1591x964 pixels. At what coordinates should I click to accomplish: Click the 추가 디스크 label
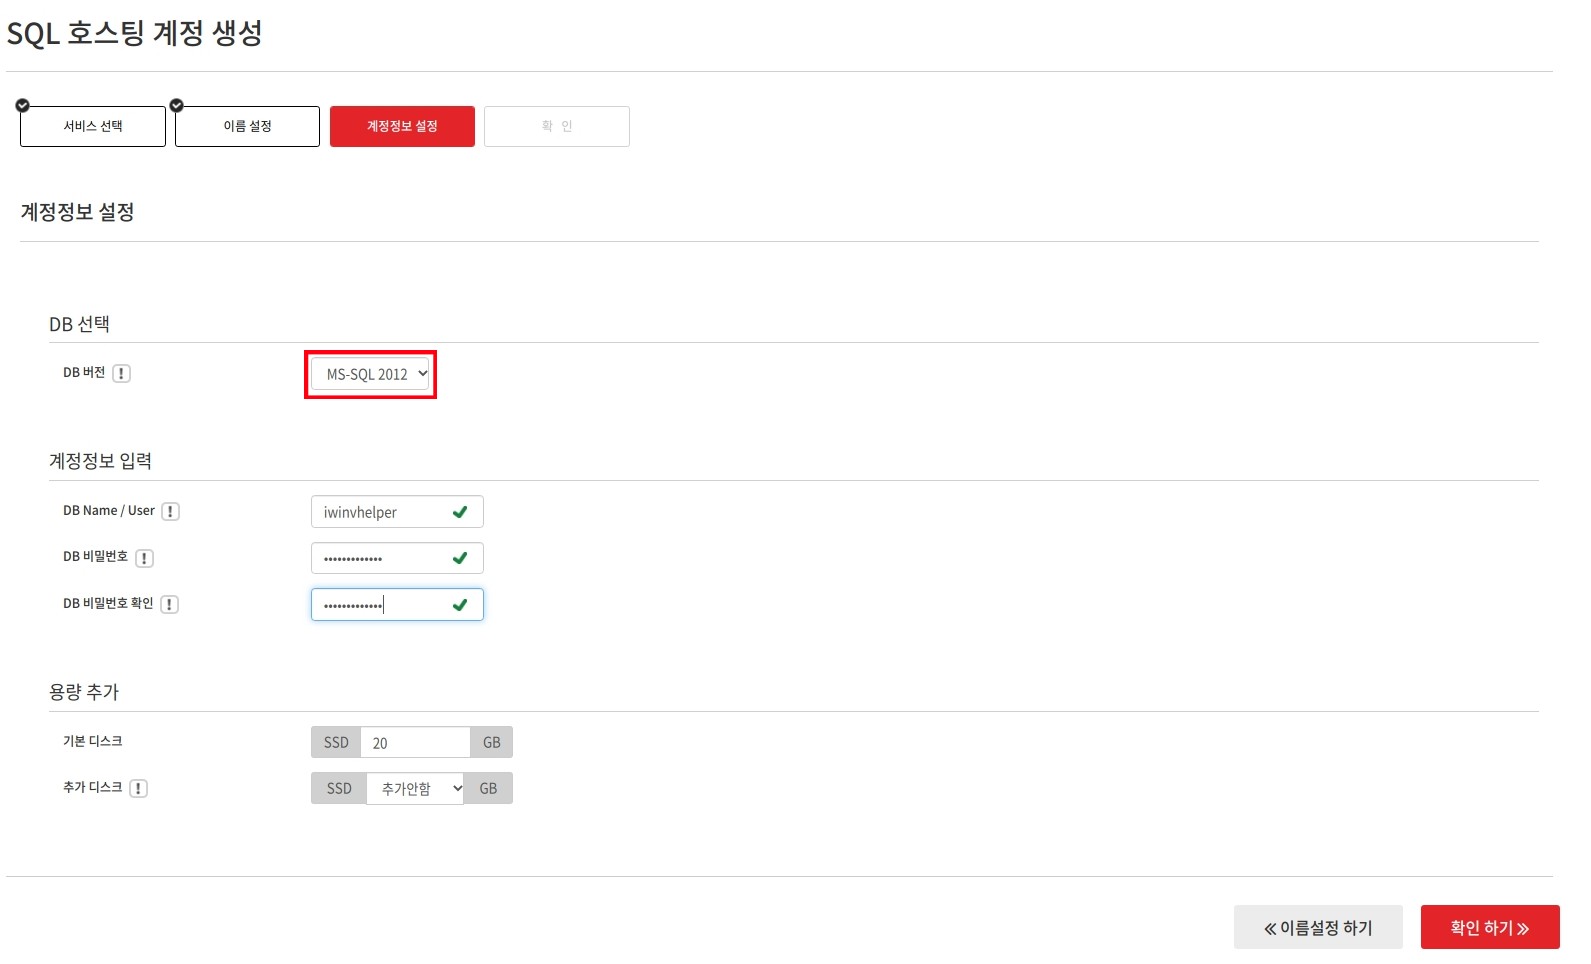point(92,787)
